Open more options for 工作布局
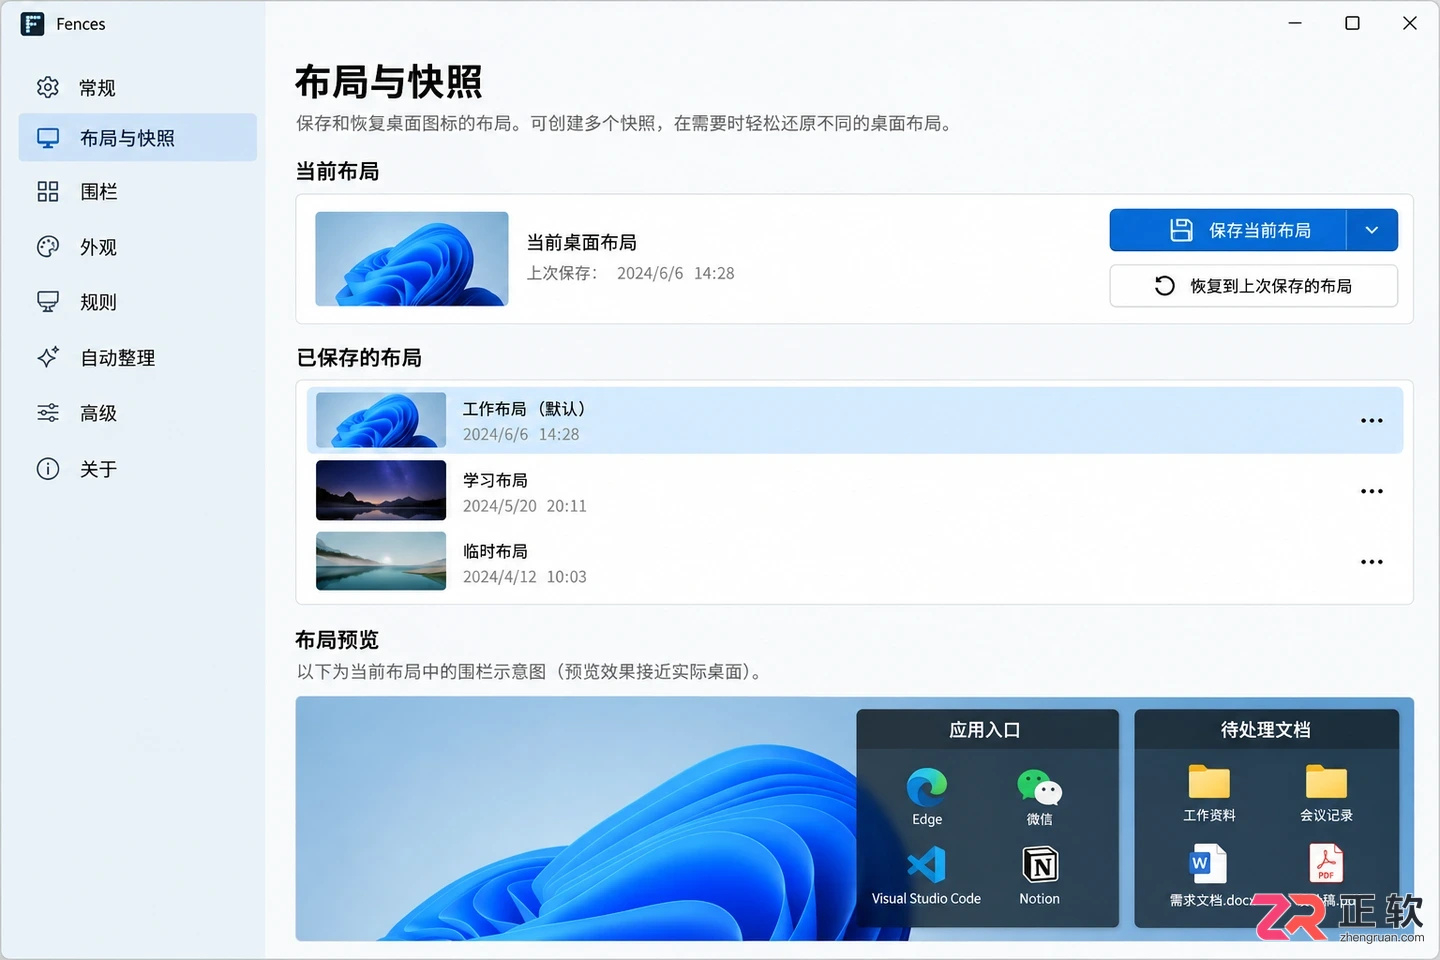Viewport: 1440px width, 960px height. 1372,421
